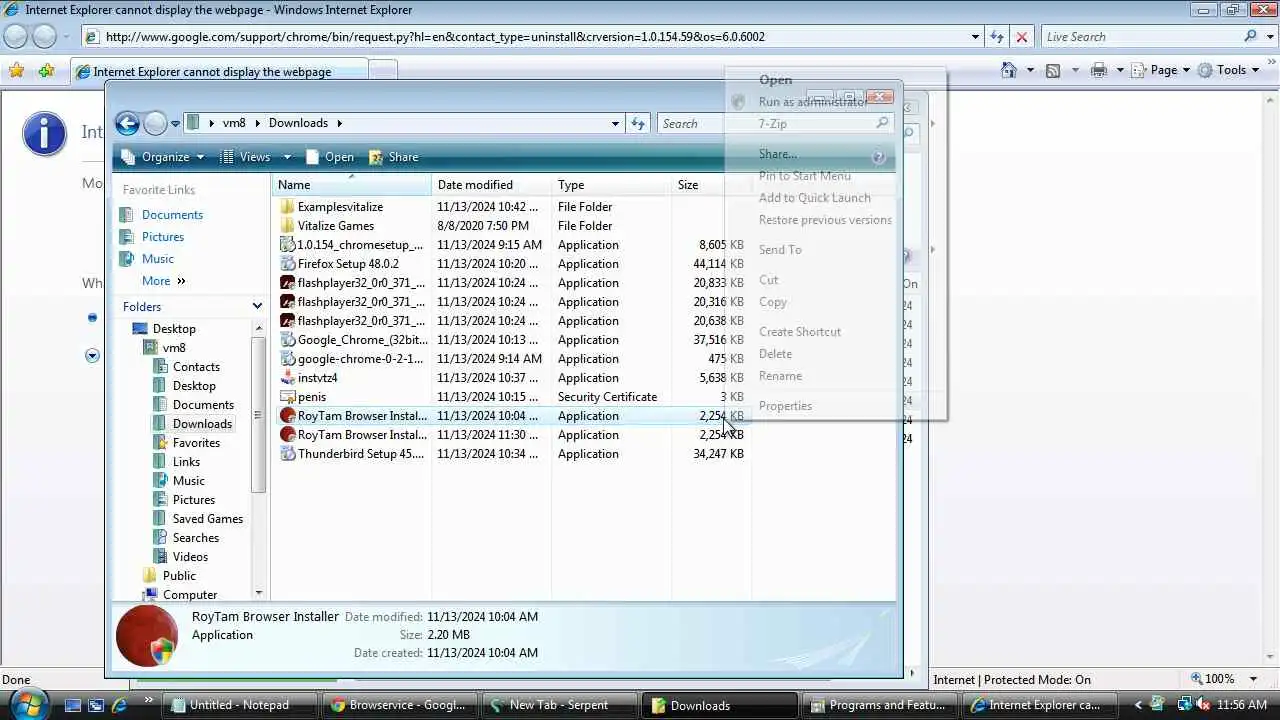Click the RoyTam large icon in details pane
This screenshot has width=1280, height=720.
click(x=147, y=635)
